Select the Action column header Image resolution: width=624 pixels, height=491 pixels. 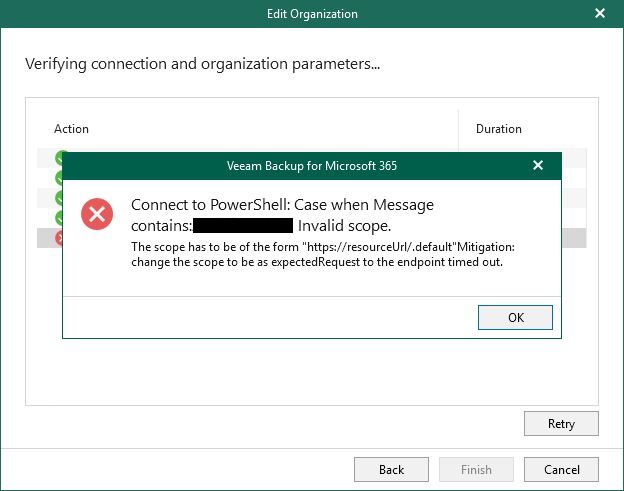tap(72, 129)
